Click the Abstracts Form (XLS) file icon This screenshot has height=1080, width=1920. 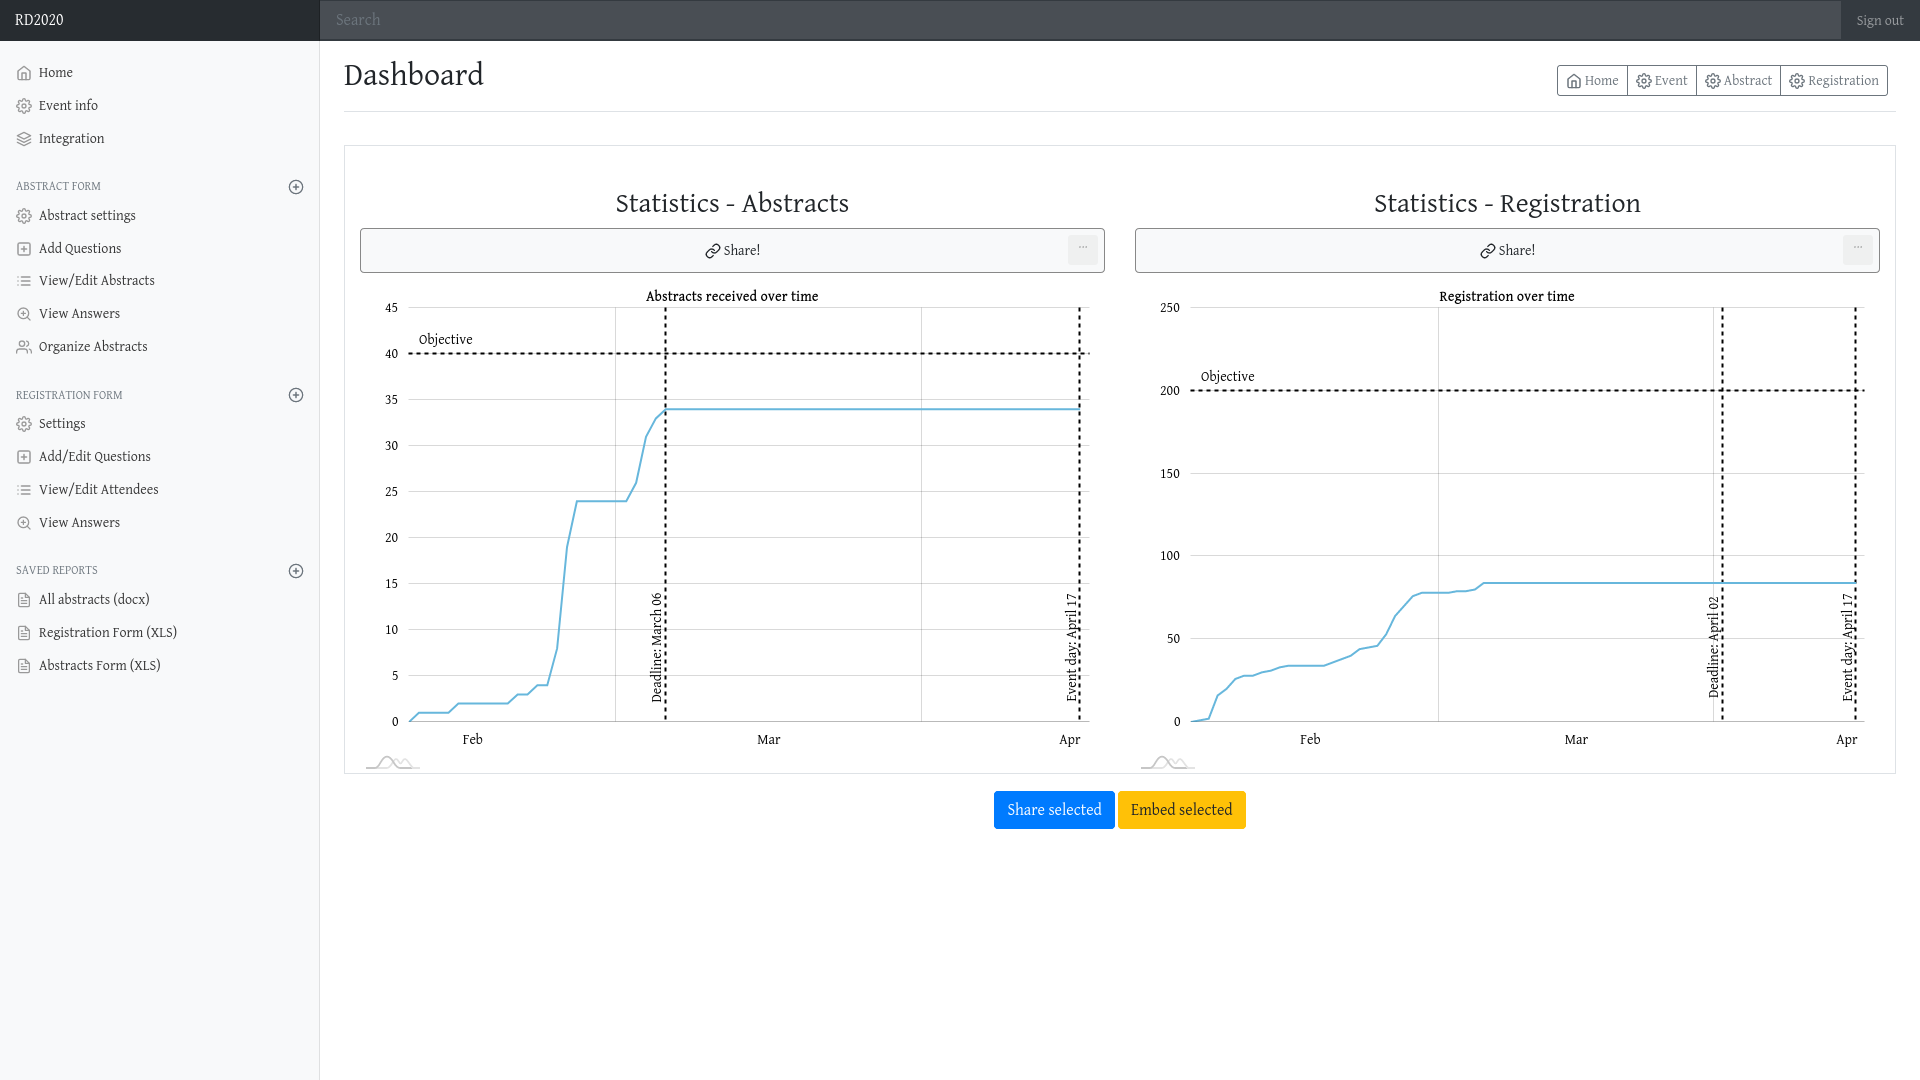pyautogui.click(x=24, y=666)
